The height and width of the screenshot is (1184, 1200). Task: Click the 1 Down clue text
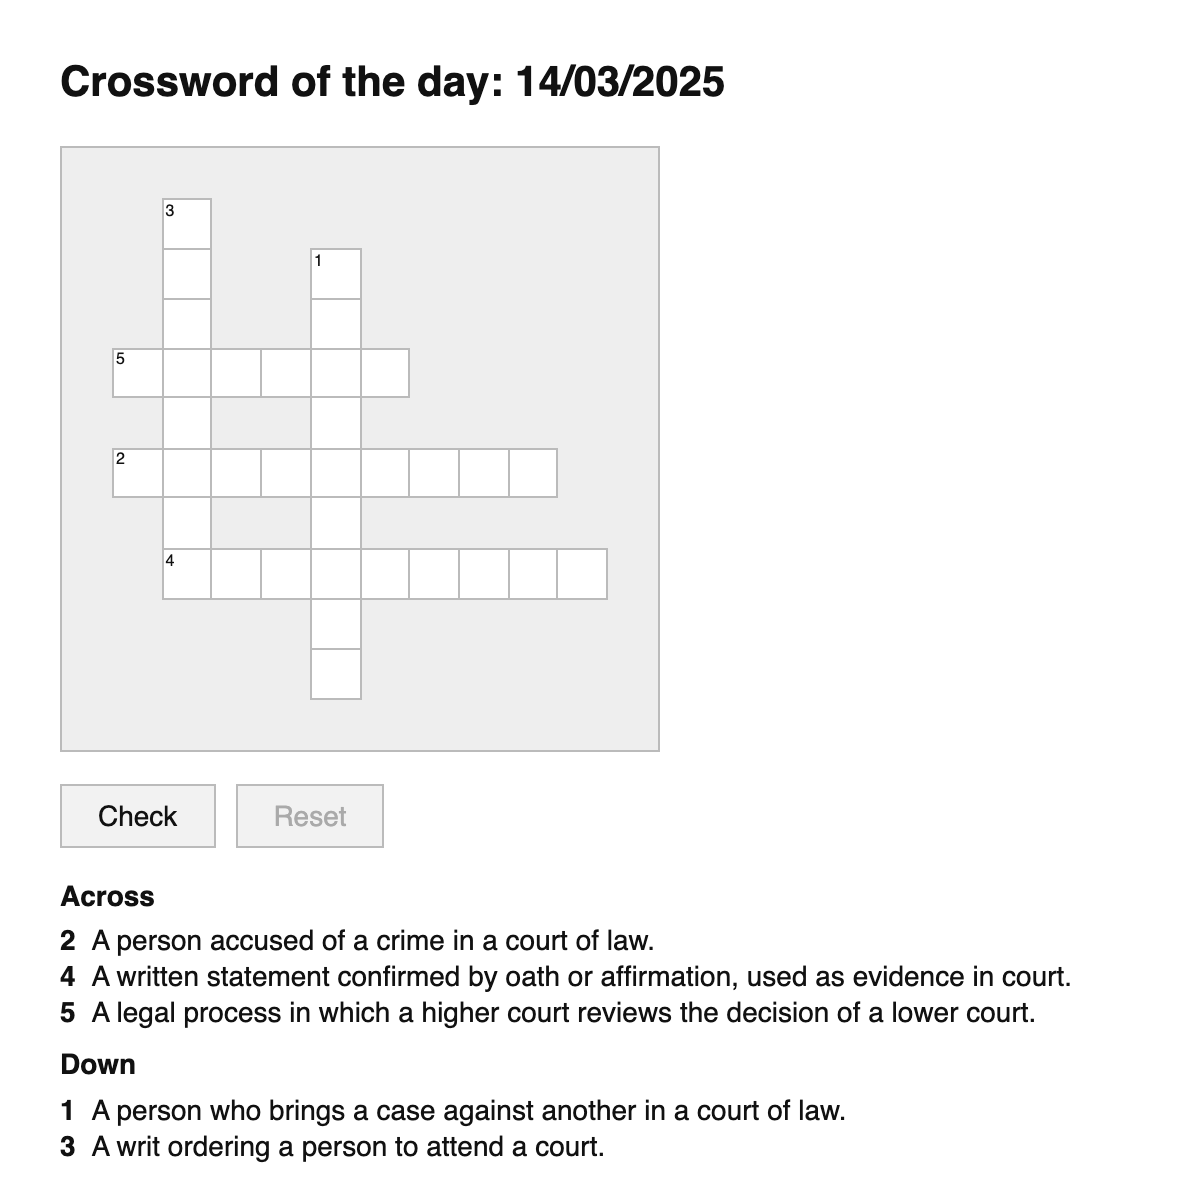tap(468, 1111)
